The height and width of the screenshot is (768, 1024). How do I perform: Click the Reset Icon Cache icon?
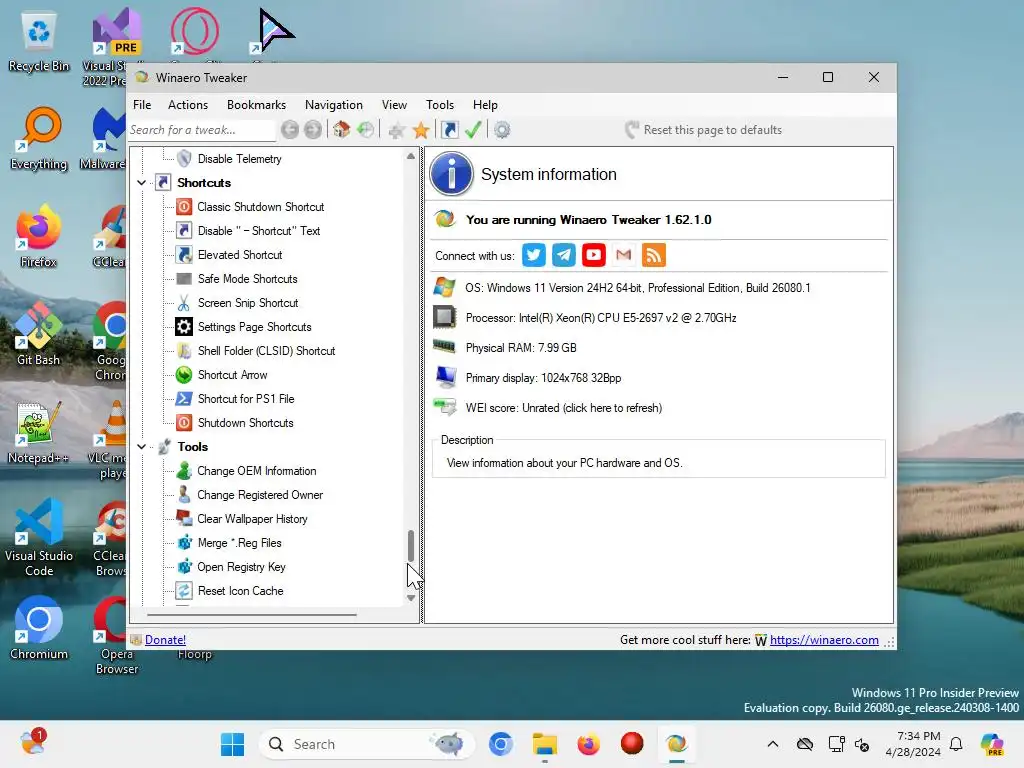tap(184, 591)
